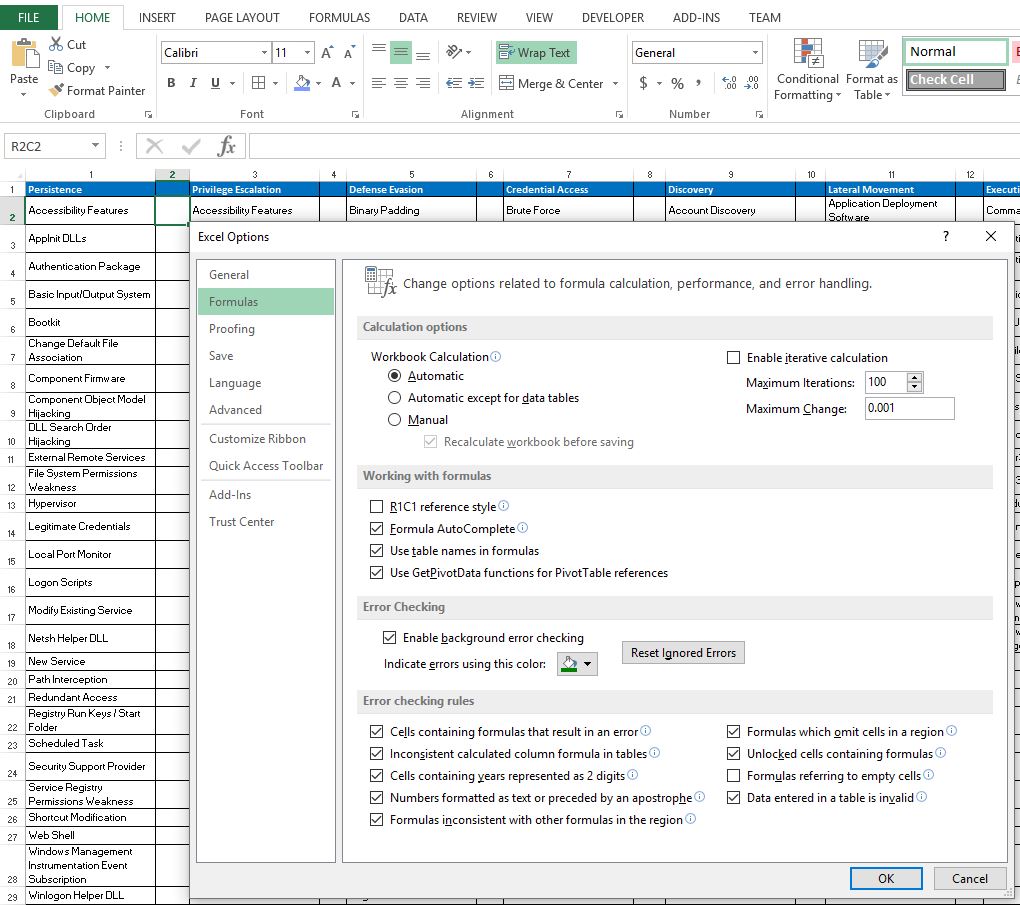Expand Merge & Center dropdown arrow
The width and height of the screenshot is (1020, 905).
(x=615, y=83)
